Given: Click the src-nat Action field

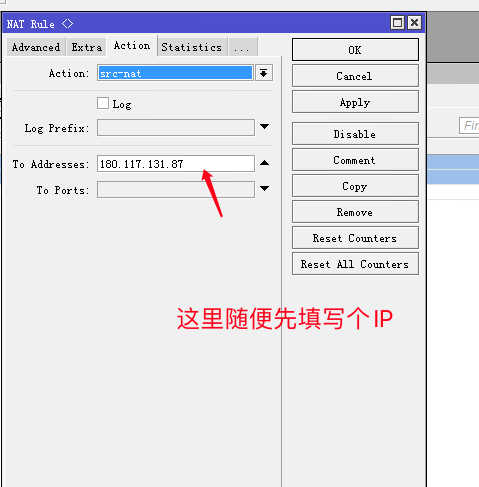Looking at the screenshot, I should pos(176,73).
